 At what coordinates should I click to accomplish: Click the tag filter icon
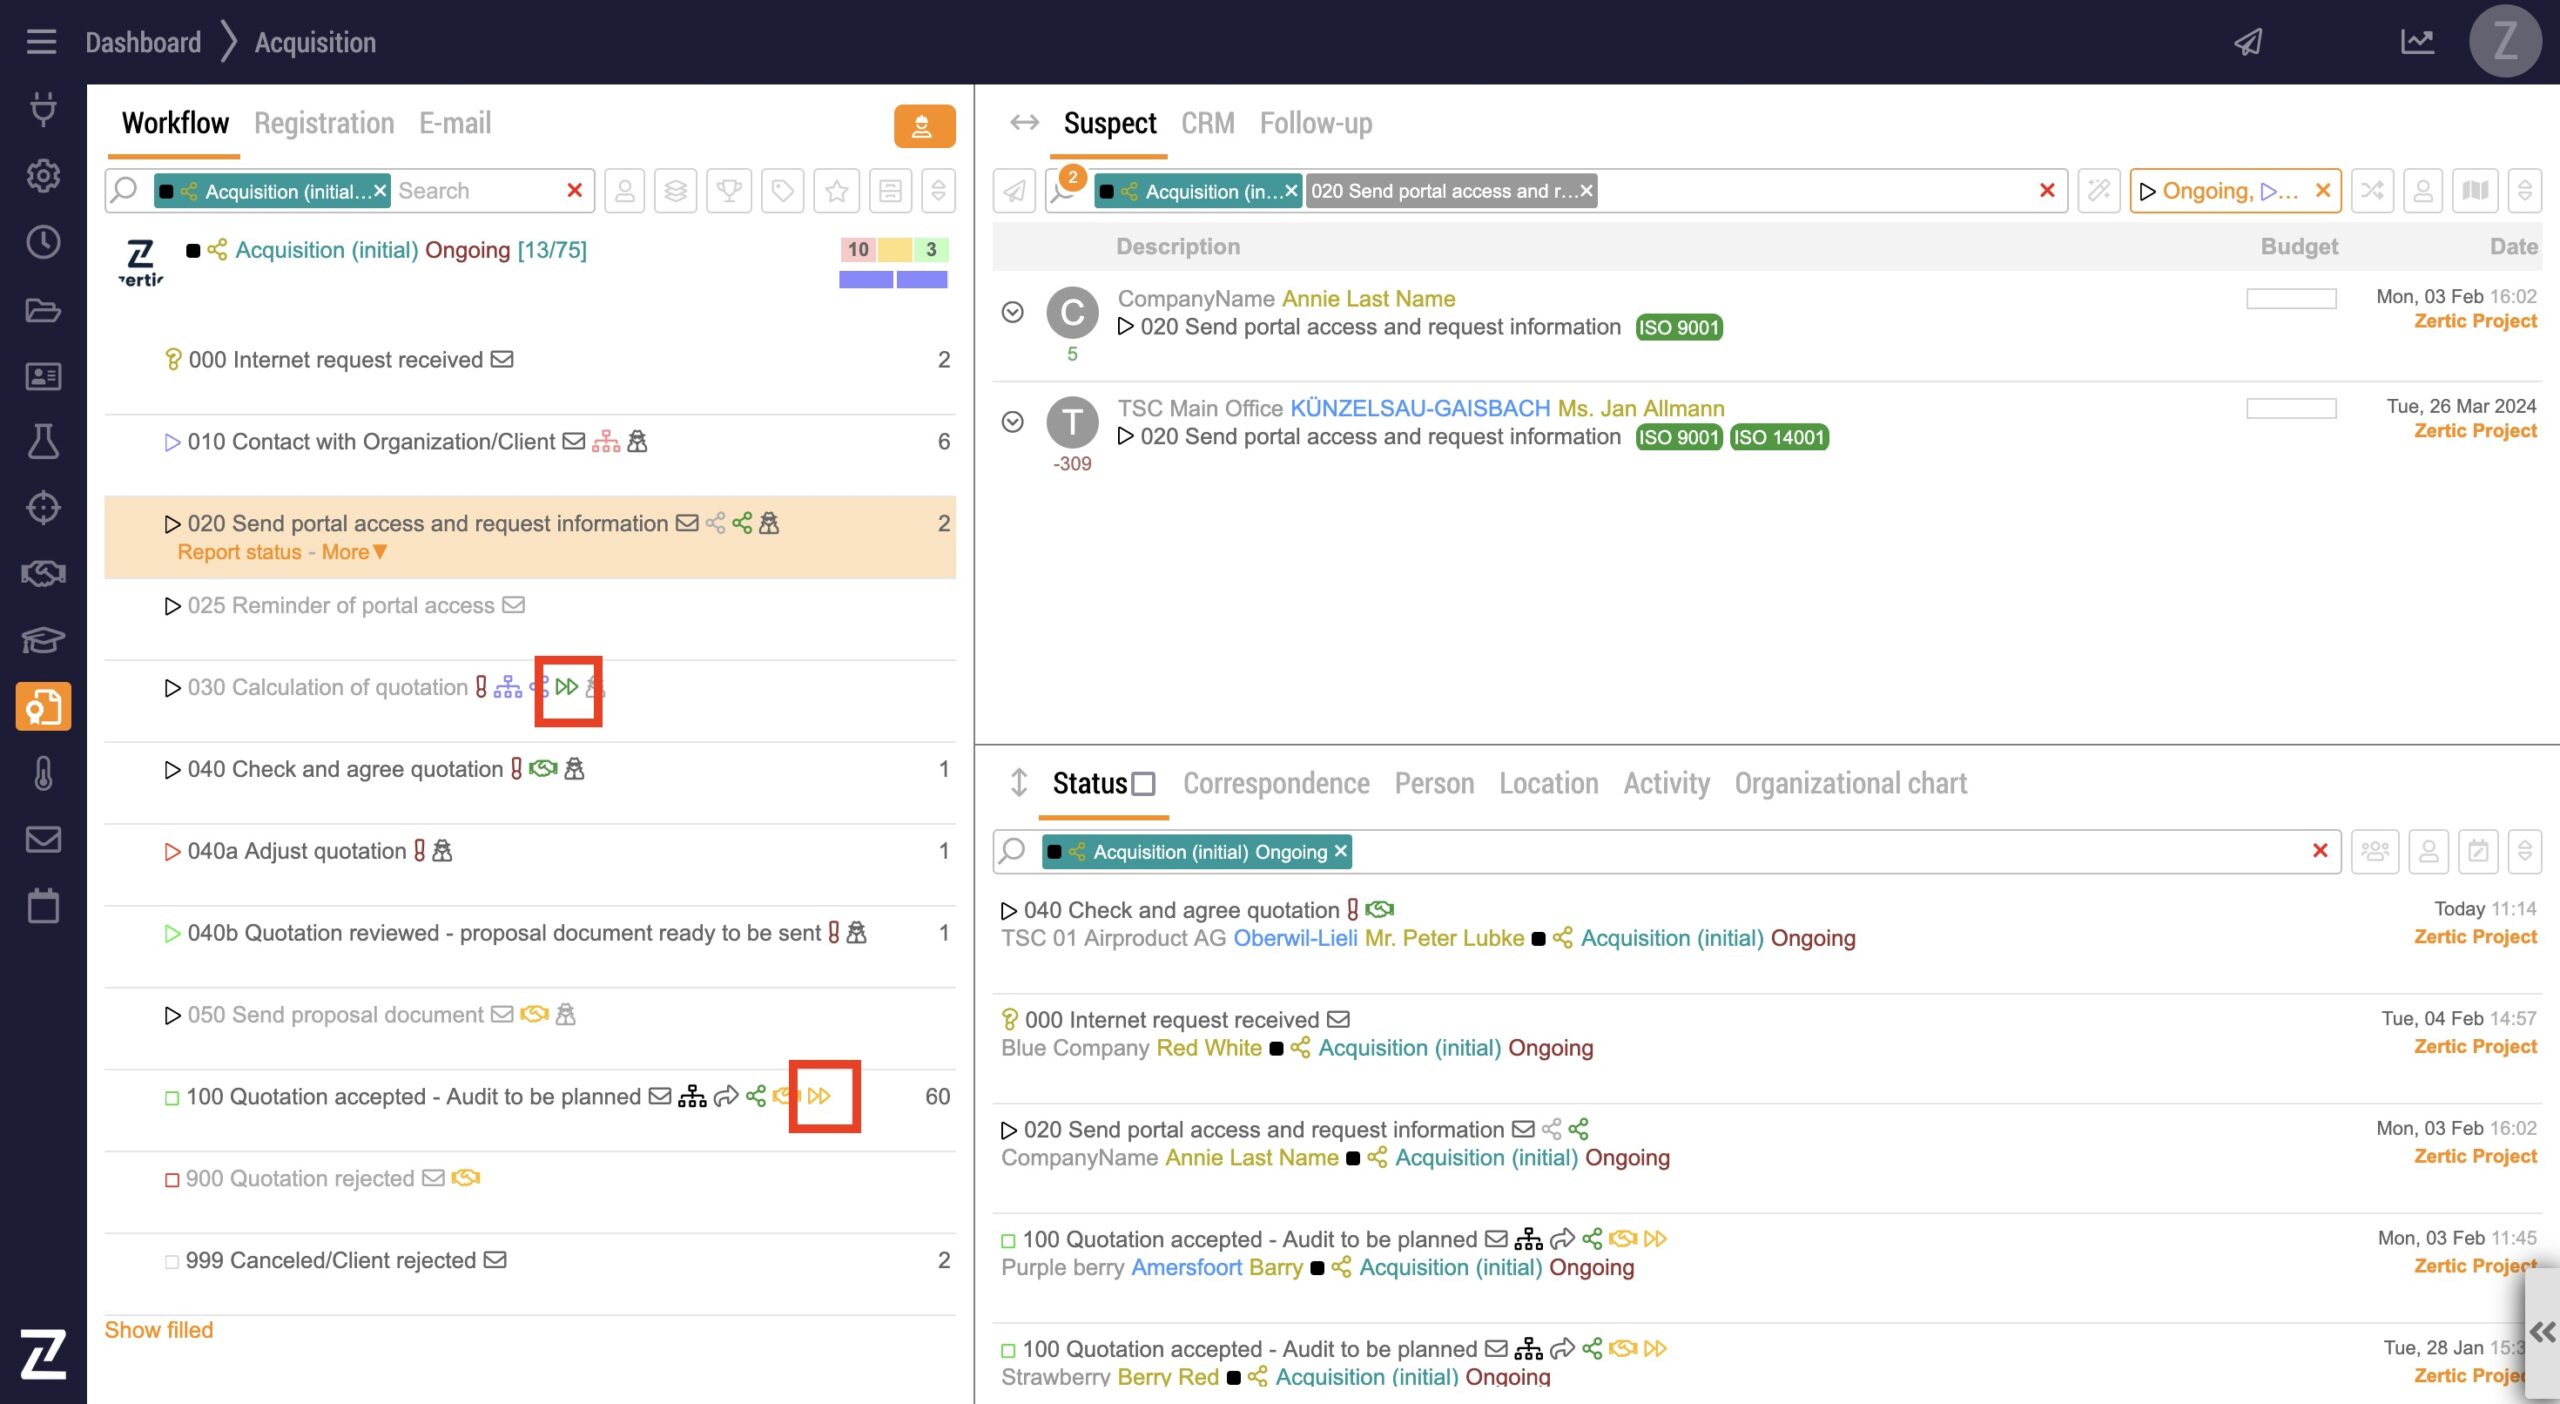[x=782, y=190]
